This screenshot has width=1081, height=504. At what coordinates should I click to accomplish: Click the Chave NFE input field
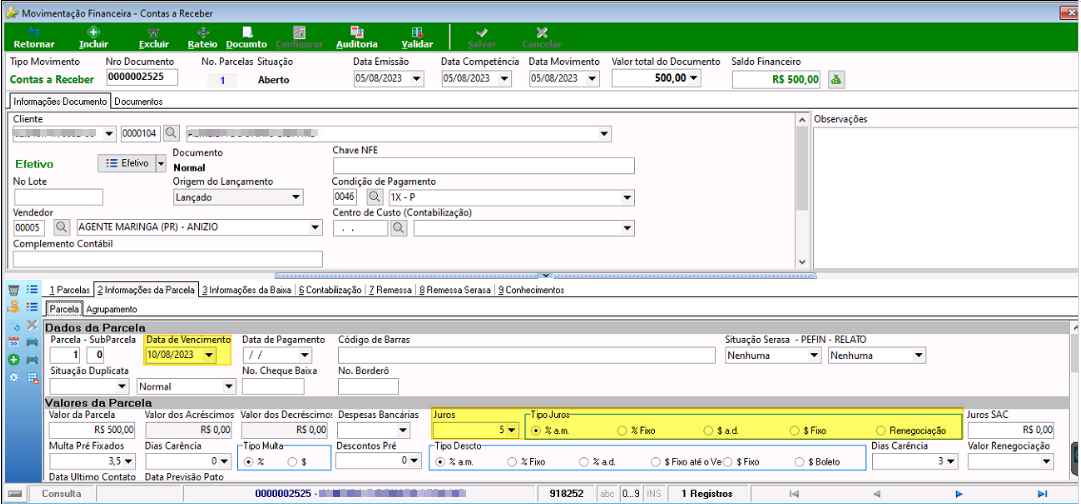pyautogui.click(x=483, y=165)
